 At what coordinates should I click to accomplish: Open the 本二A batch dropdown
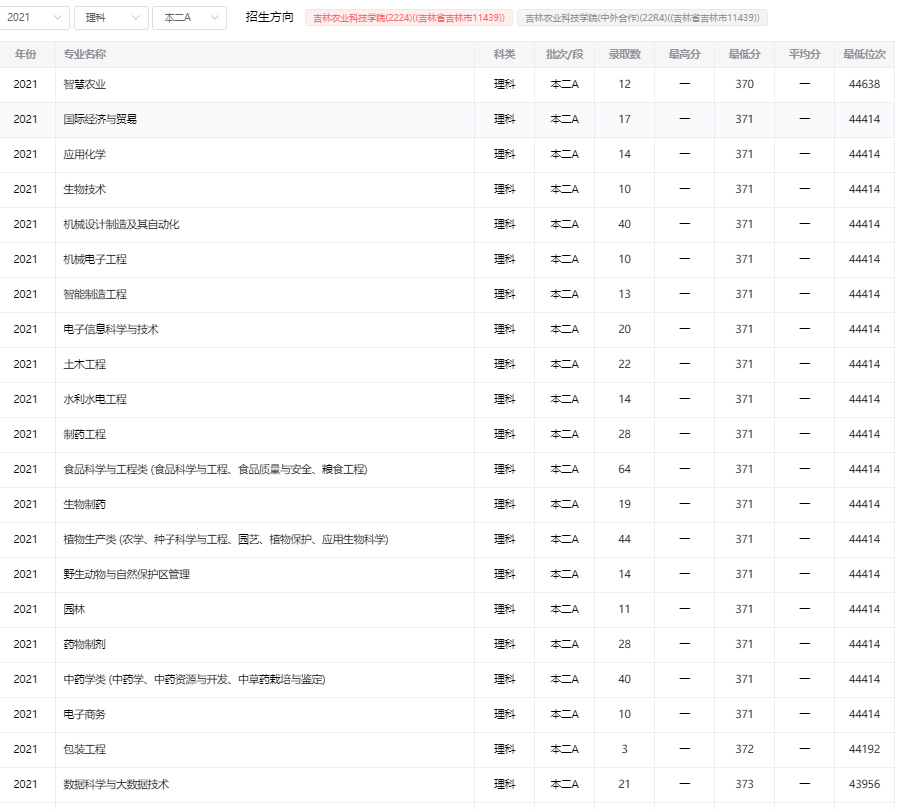(190, 18)
